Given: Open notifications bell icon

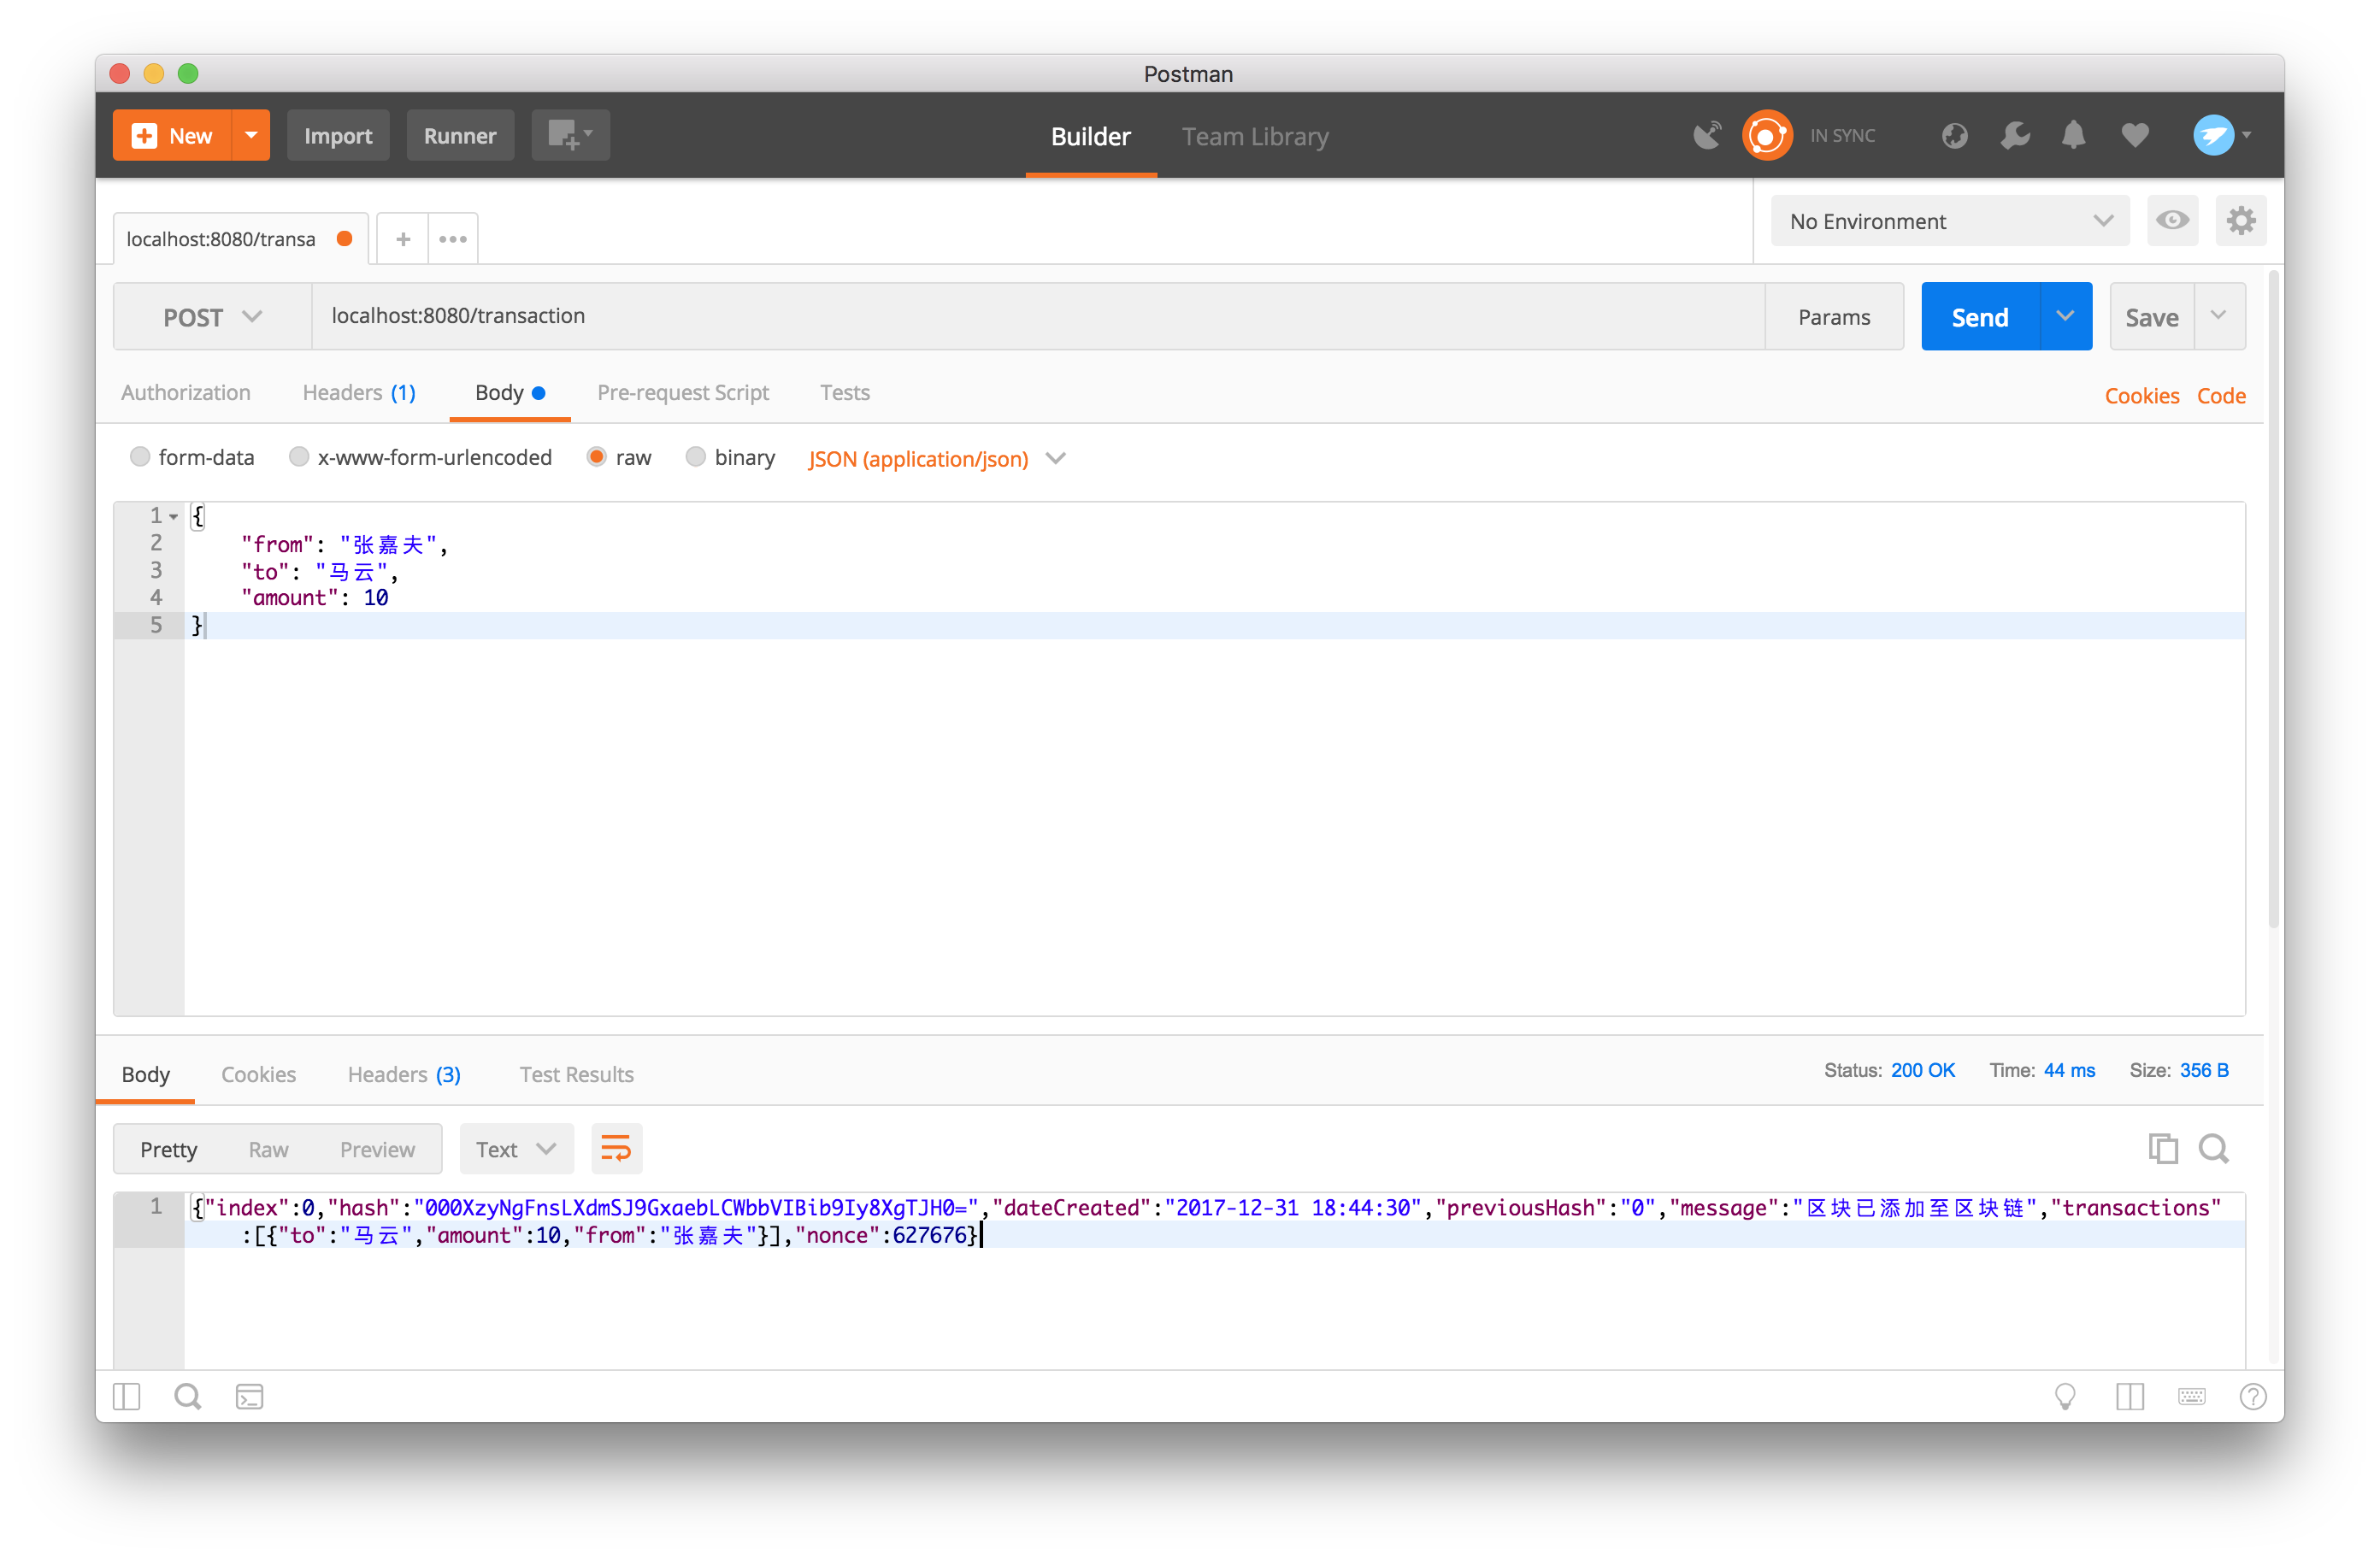Looking at the screenshot, I should tap(2074, 135).
